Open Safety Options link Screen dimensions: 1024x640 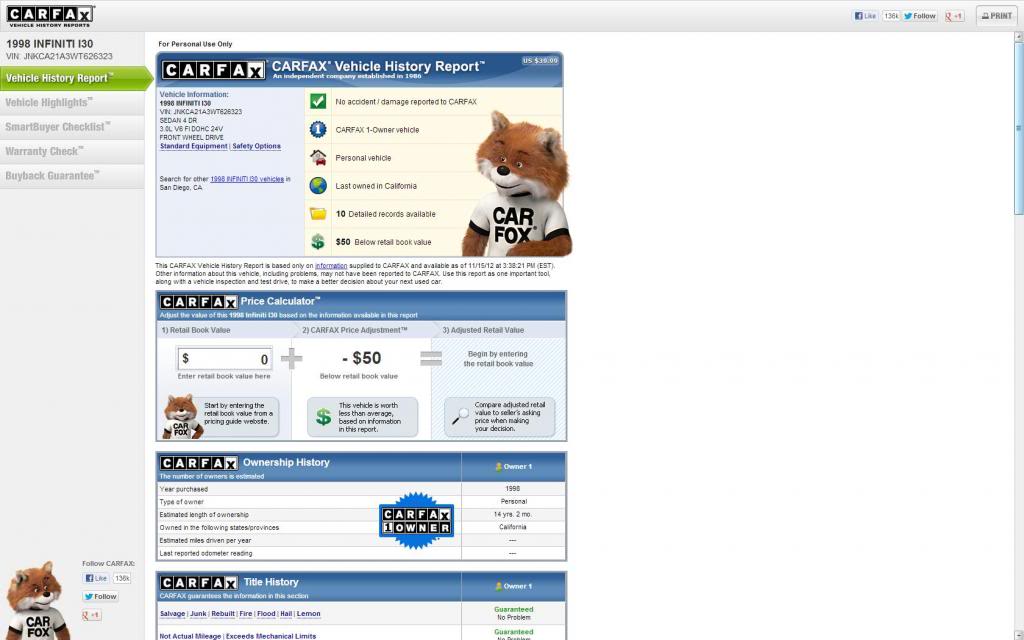[x=257, y=146]
